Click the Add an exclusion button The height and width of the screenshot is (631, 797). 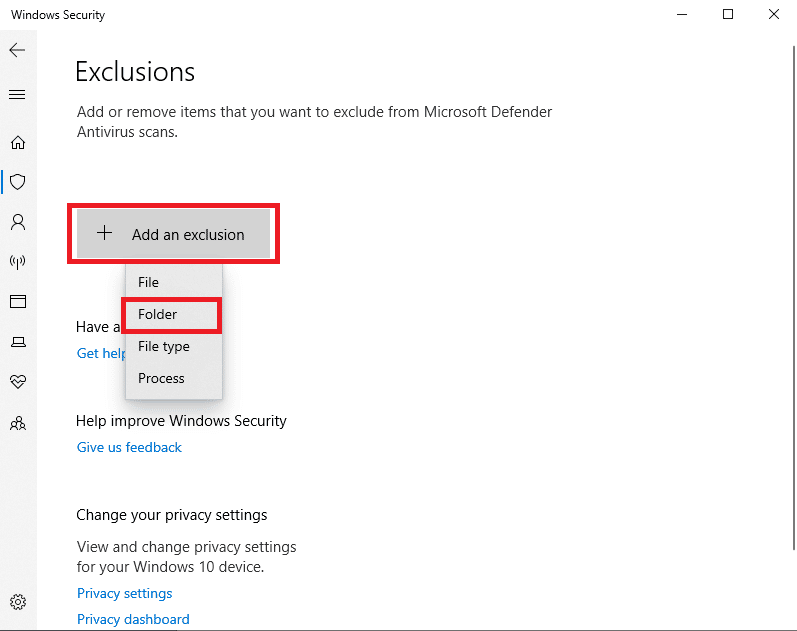[x=173, y=234]
